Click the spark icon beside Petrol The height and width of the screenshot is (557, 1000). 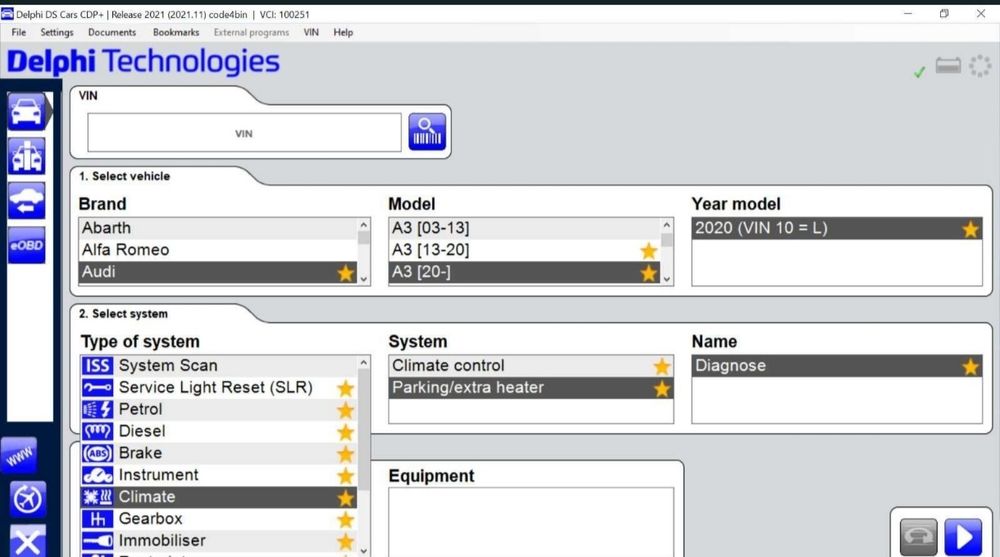98,409
